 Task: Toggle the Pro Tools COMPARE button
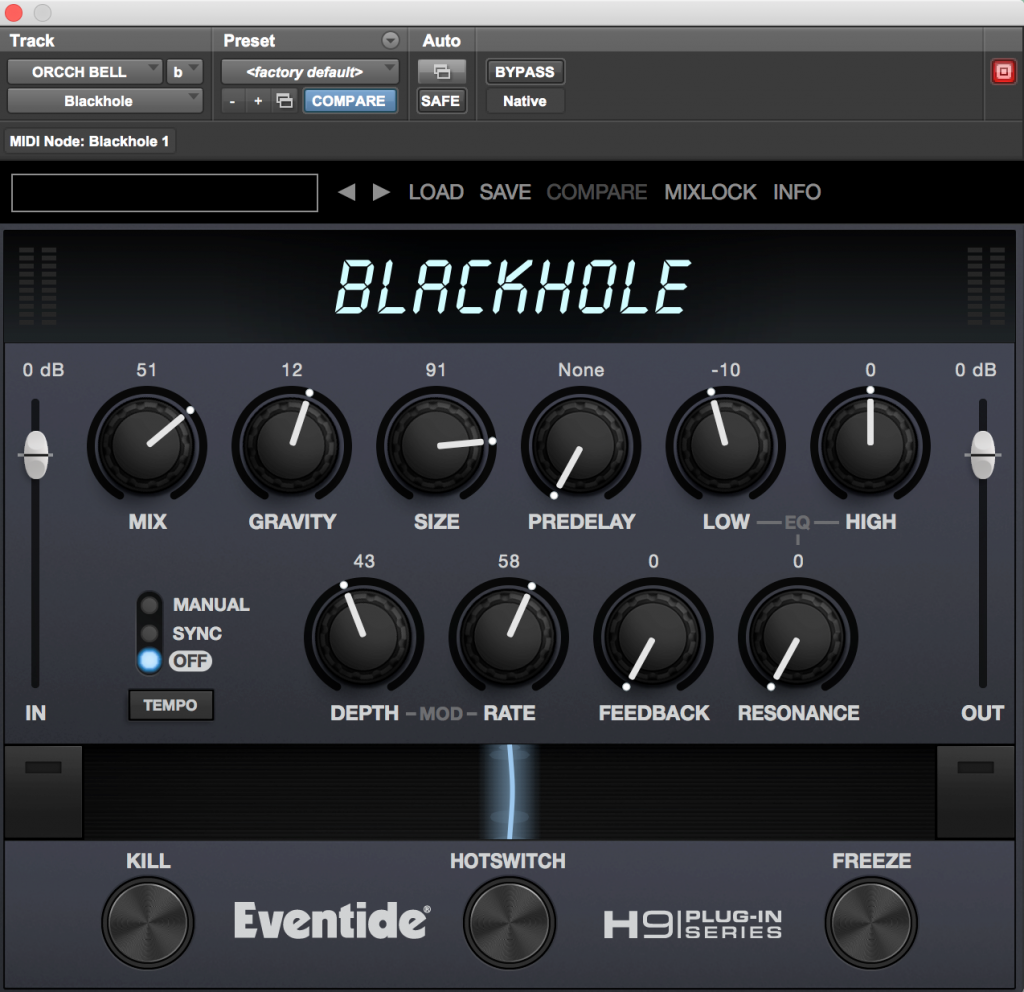(x=349, y=101)
